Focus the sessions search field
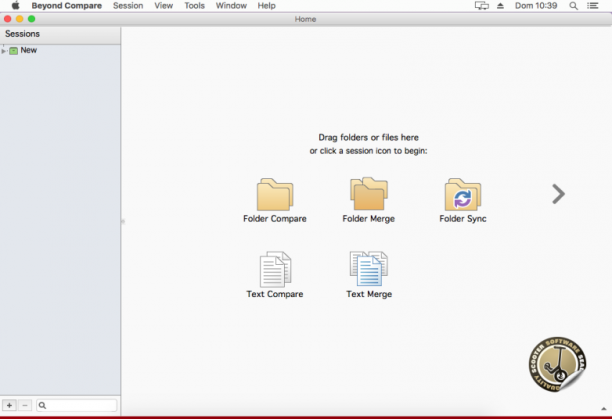The image size is (612, 419). tap(76, 405)
